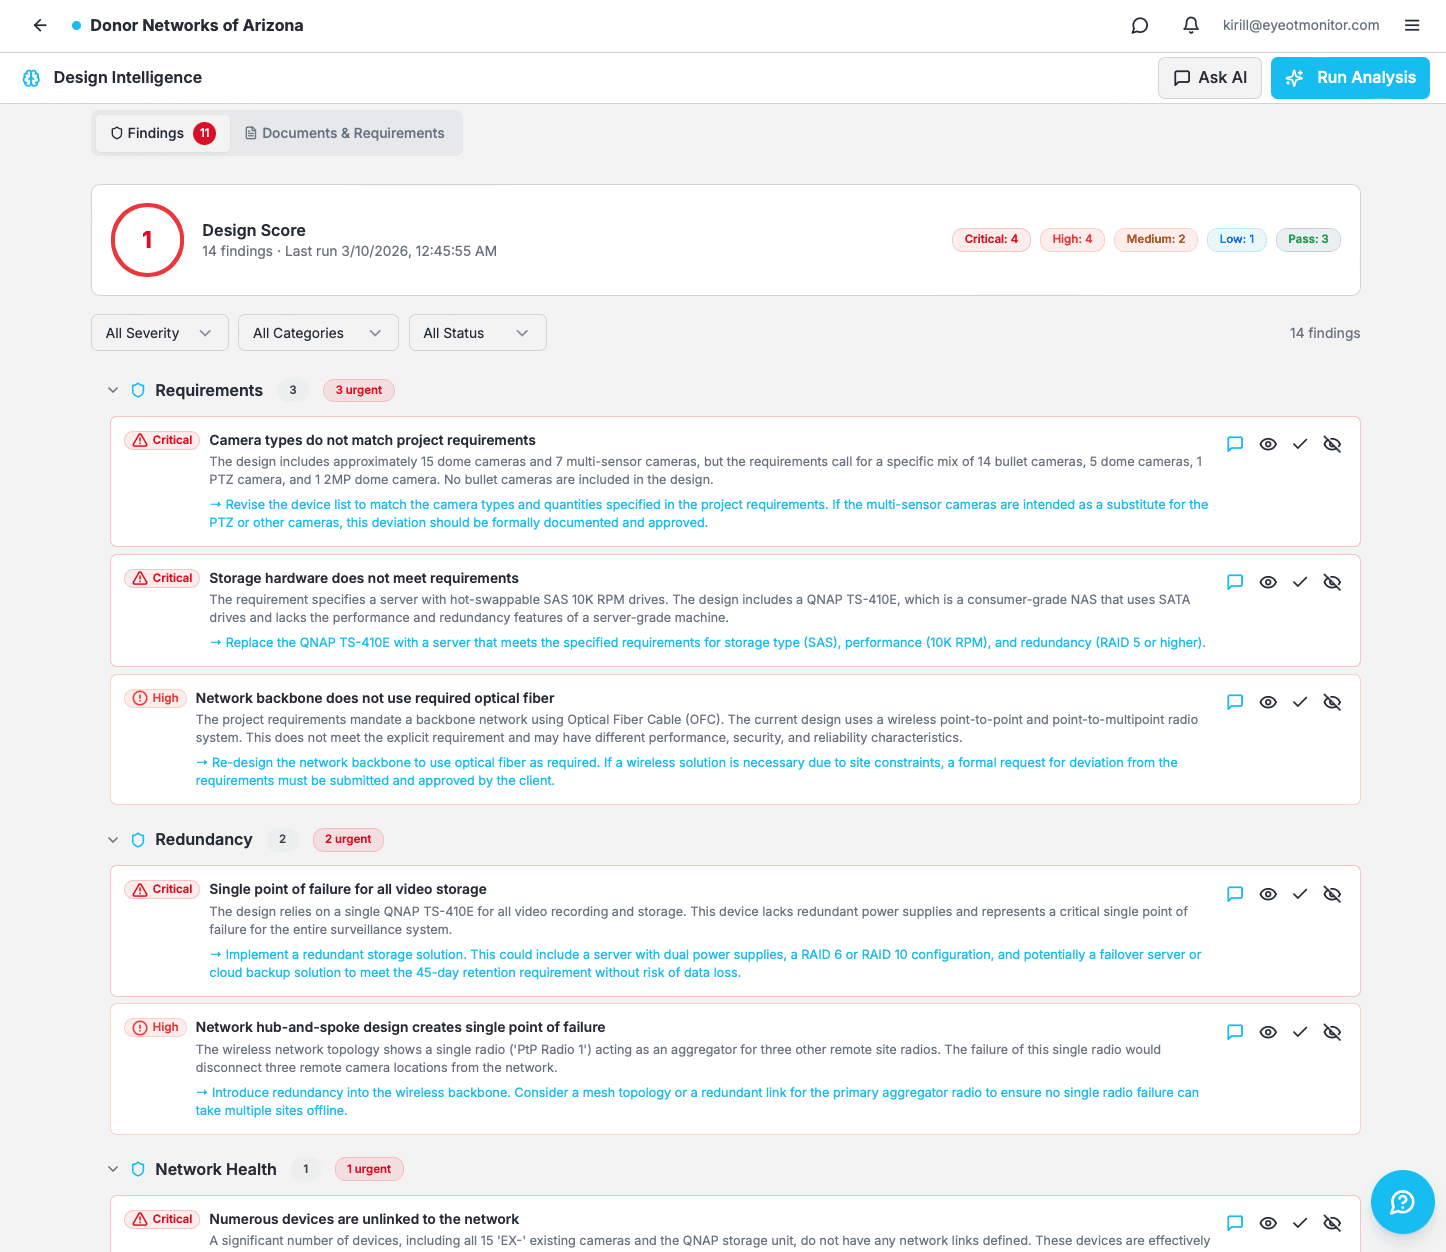
Task: Mark Network hub-and-spoke finding resolved
Action: pyautogui.click(x=1299, y=1032)
